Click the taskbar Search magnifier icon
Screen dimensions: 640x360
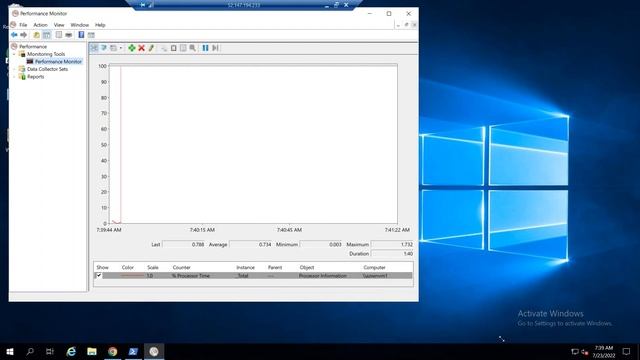[x=30, y=351]
